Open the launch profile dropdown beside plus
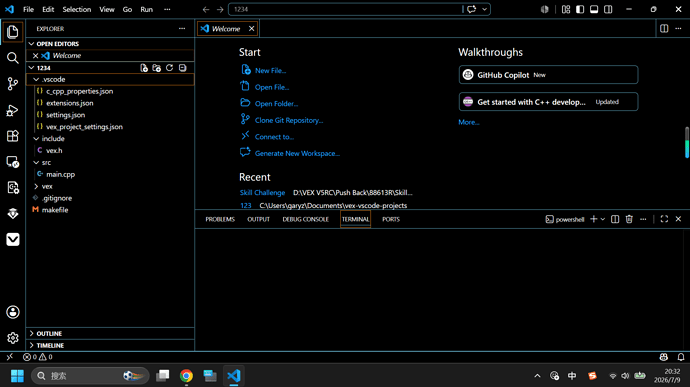This screenshot has width=690, height=387. (603, 219)
